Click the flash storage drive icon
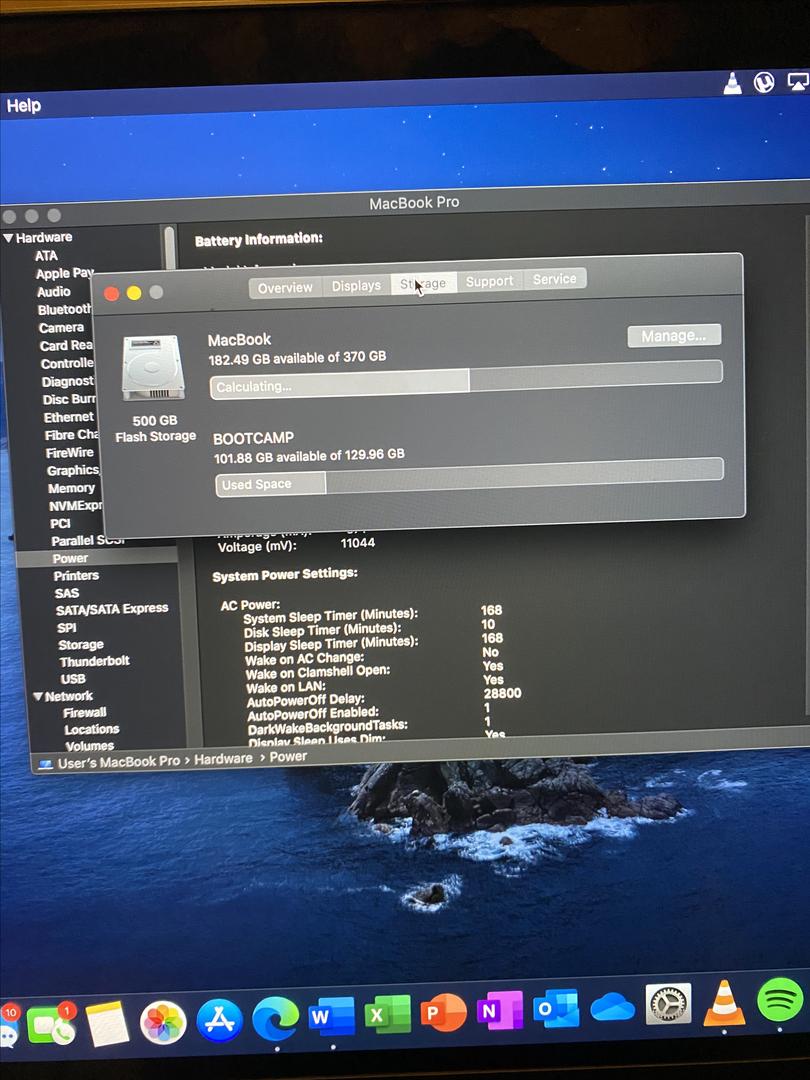This screenshot has width=810, height=1080. click(154, 367)
